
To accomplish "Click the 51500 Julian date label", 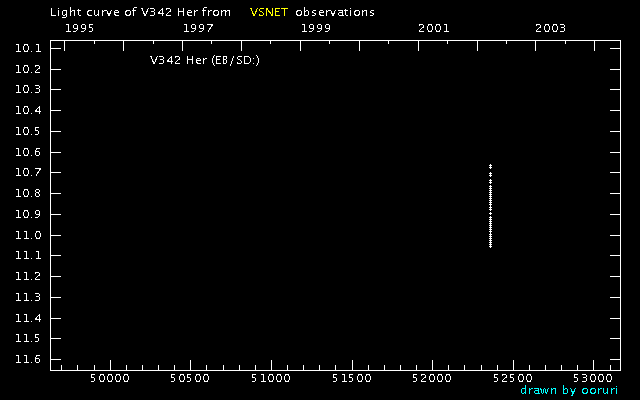I will tap(352, 378).
